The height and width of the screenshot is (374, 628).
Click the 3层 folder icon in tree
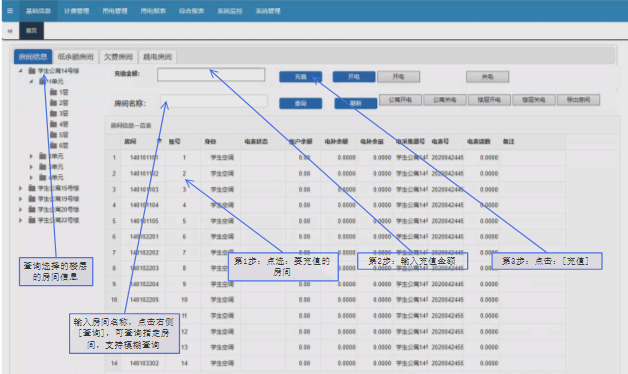53,113
